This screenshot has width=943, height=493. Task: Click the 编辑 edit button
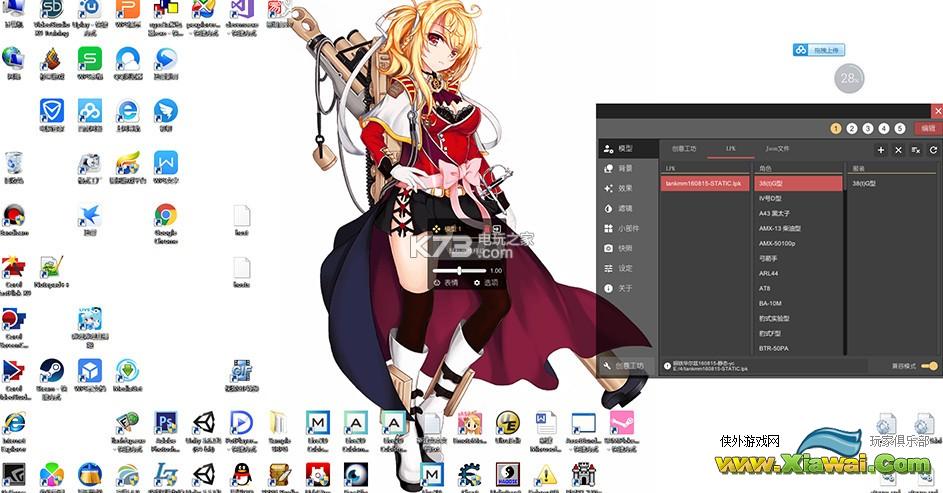pyautogui.click(x=928, y=128)
